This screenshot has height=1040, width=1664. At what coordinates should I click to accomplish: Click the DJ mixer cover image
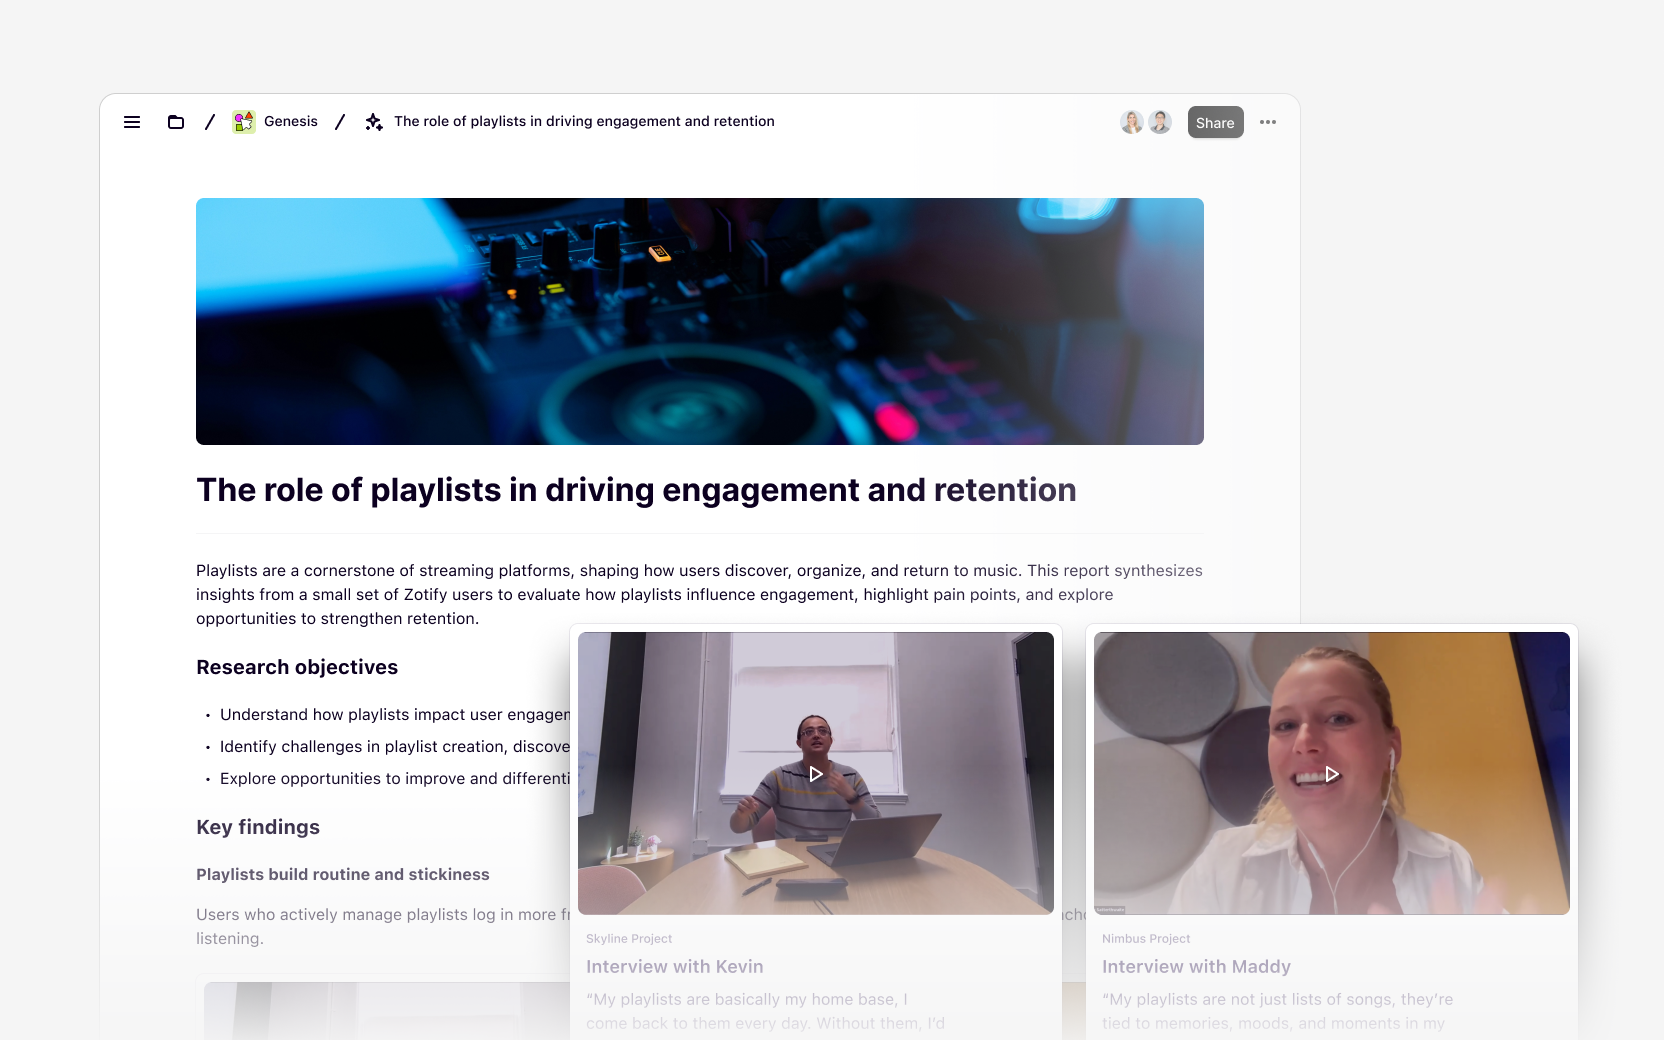click(x=700, y=321)
